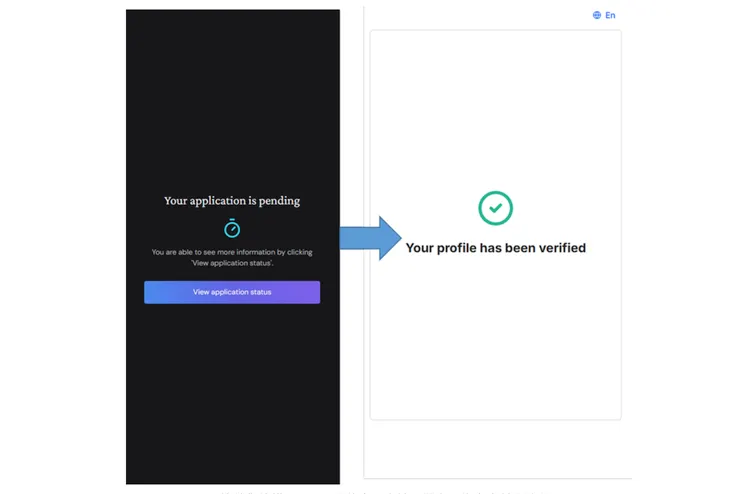Screen dimensions: 740x494
Task: Click the word 'Your' in the pending heading
Action: [x=176, y=200]
